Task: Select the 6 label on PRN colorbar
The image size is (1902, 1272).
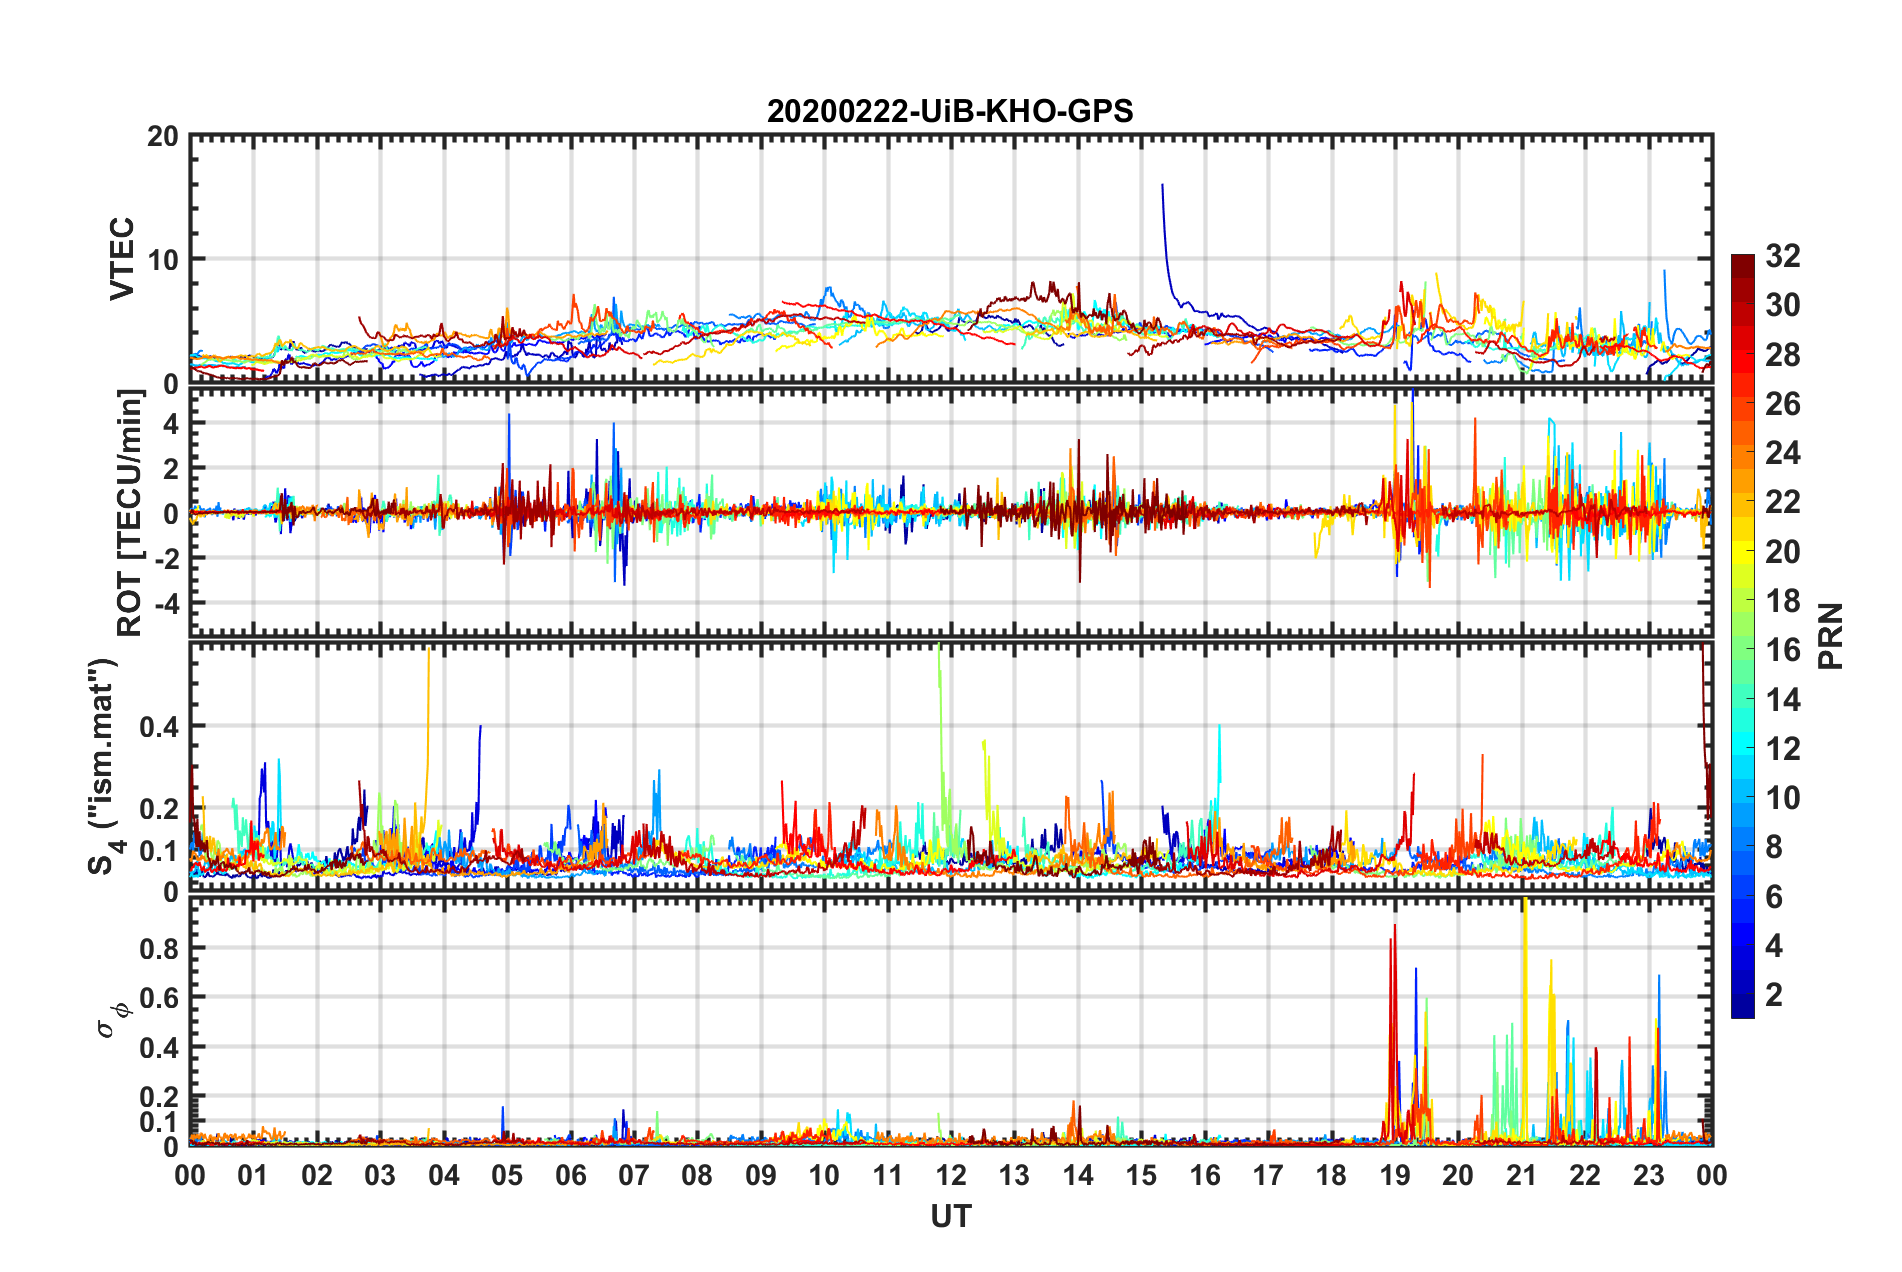Action: [1774, 897]
